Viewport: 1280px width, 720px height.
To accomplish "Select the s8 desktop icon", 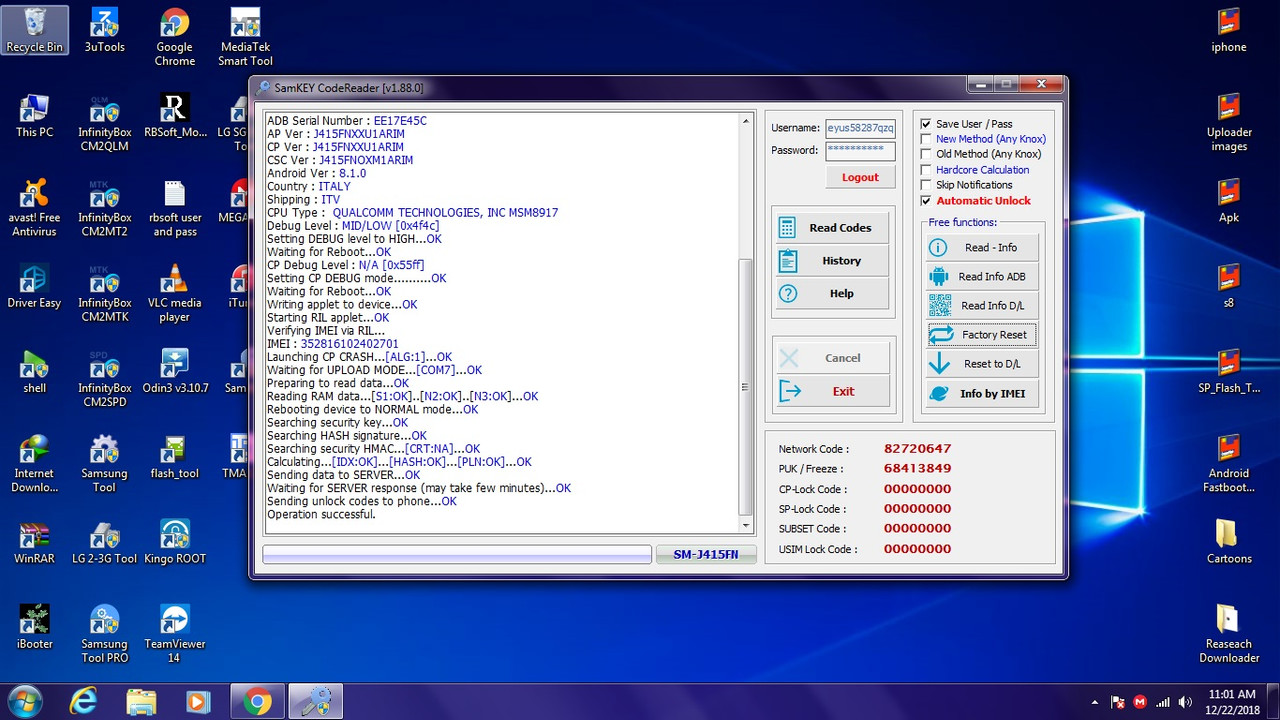I will click(1229, 286).
